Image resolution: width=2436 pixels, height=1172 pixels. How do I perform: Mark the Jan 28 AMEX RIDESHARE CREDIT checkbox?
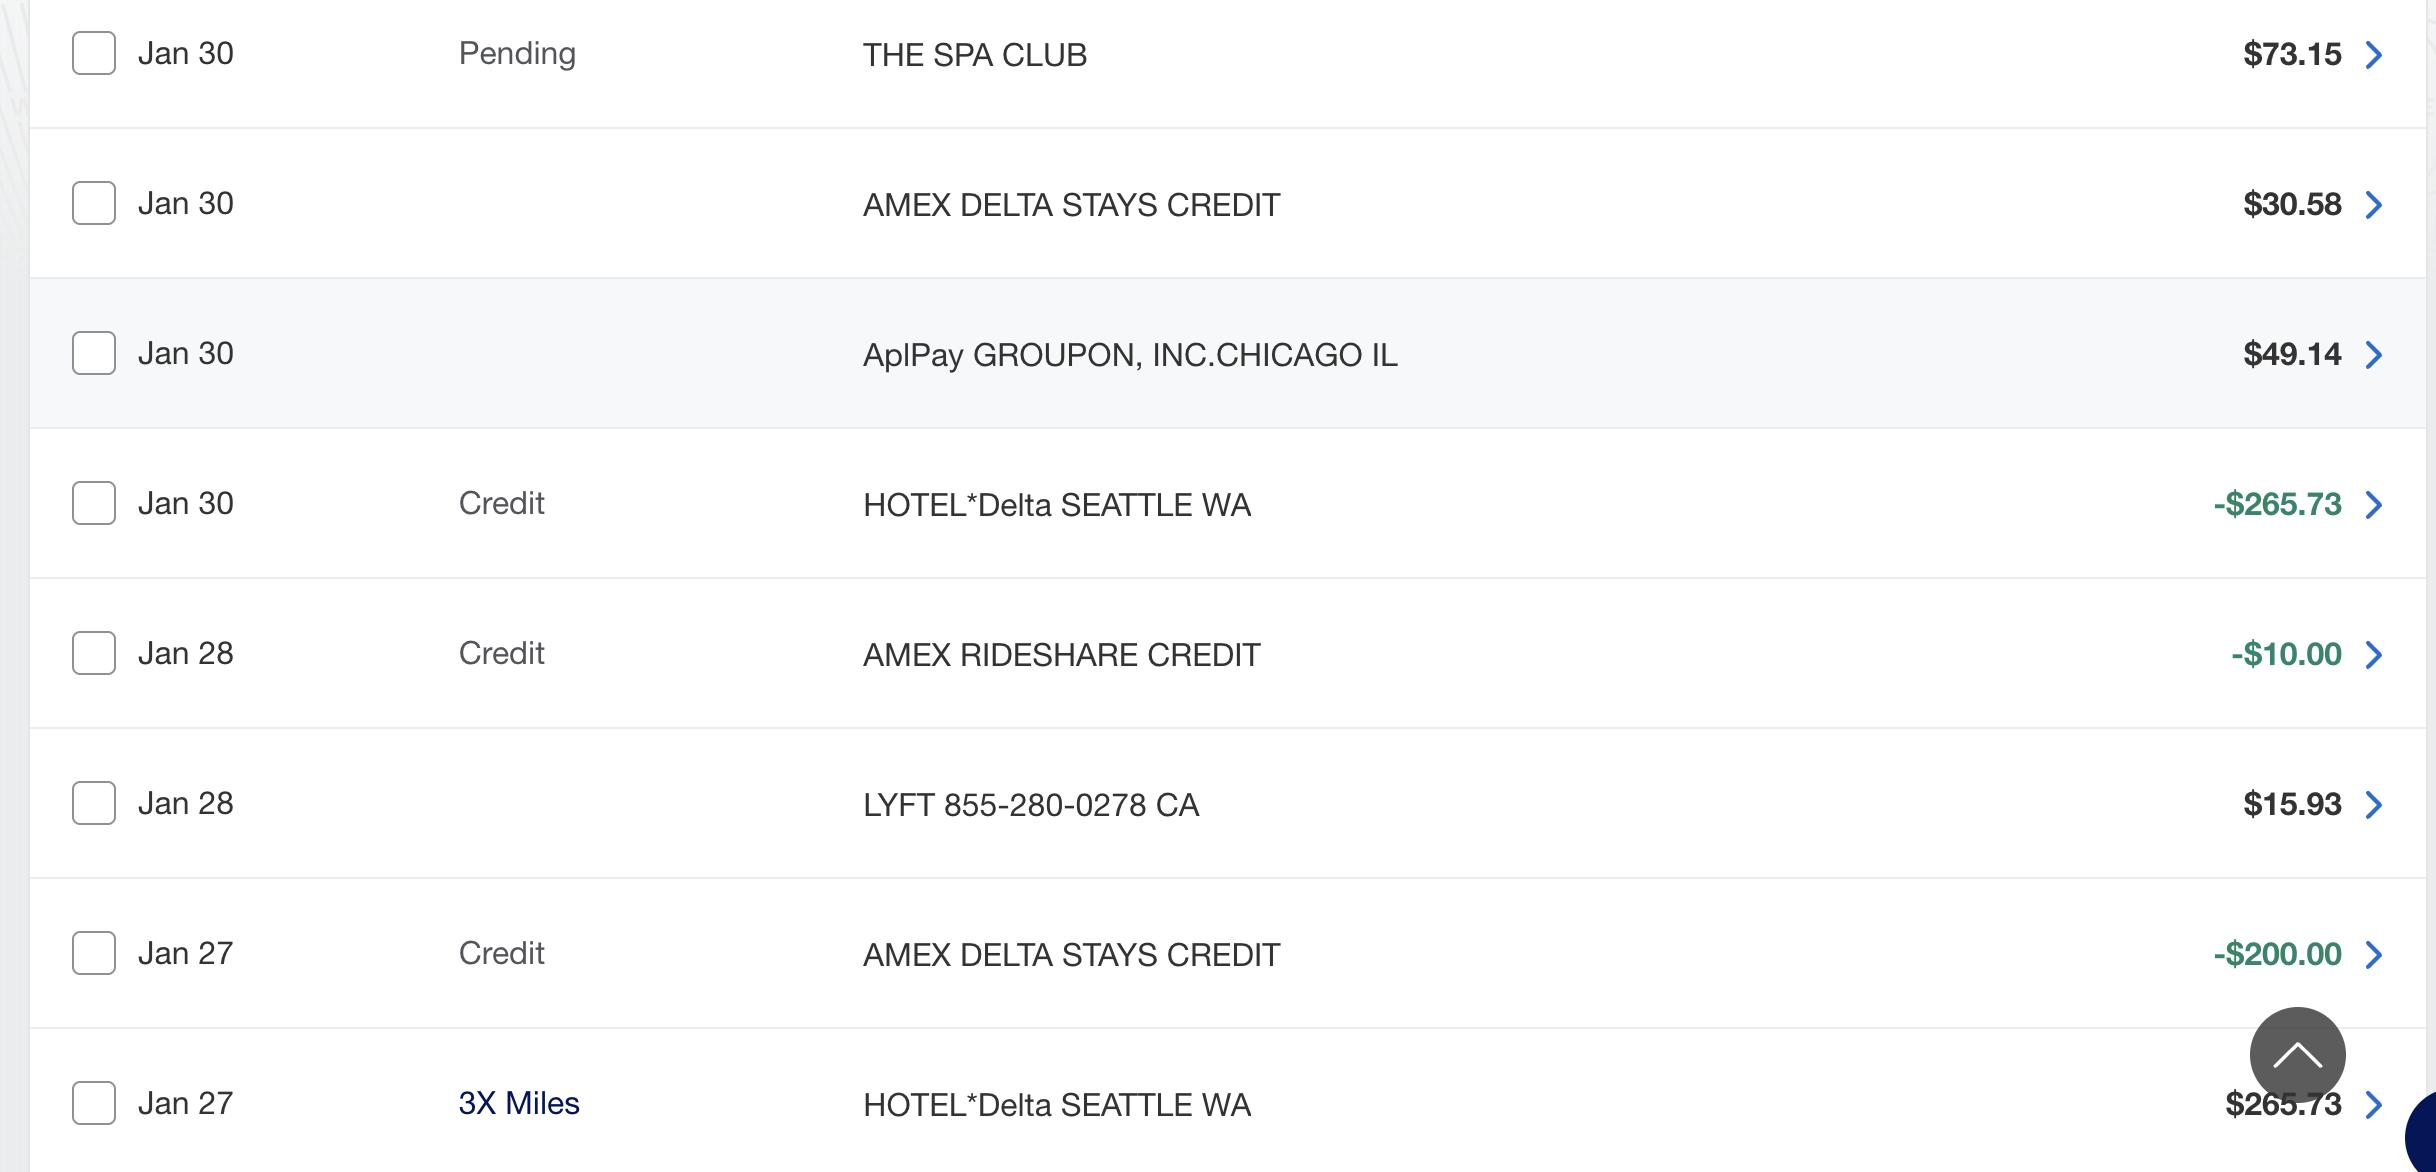pyautogui.click(x=94, y=653)
